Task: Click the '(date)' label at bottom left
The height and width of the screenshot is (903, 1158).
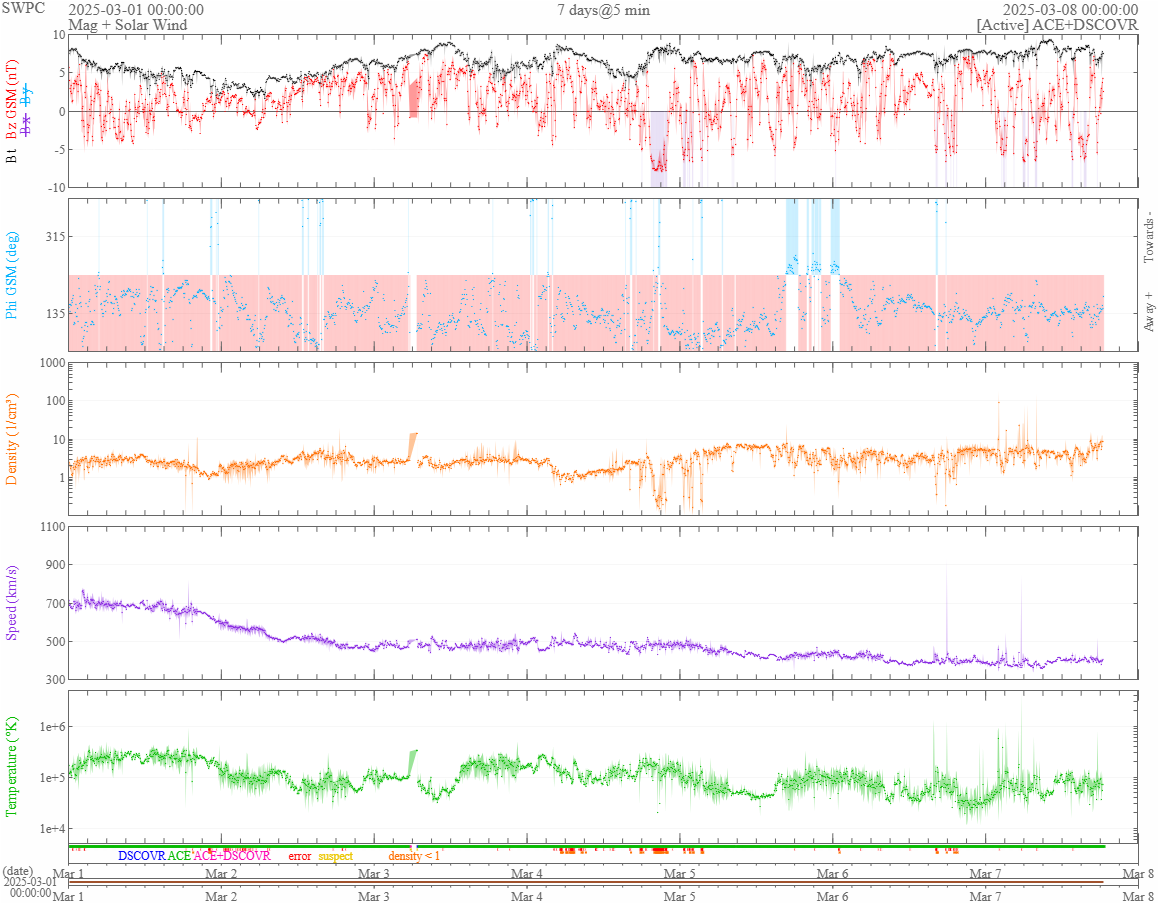Action: coord(18,871)
